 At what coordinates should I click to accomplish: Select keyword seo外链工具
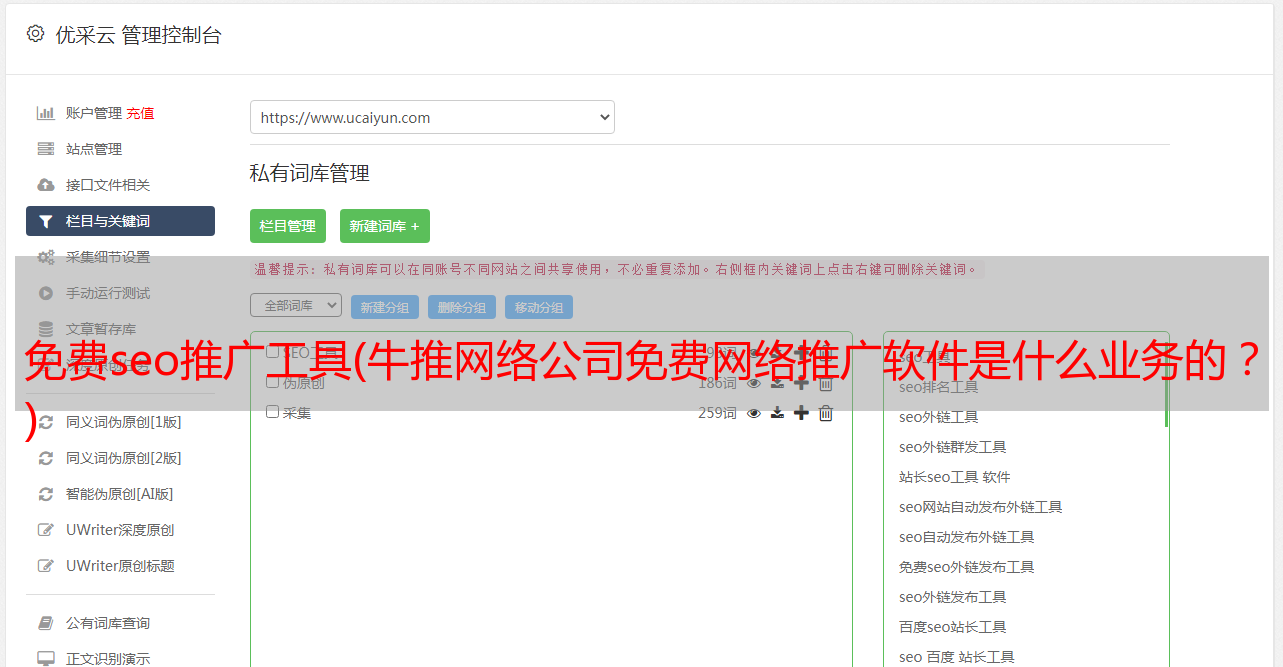(939, 417)
